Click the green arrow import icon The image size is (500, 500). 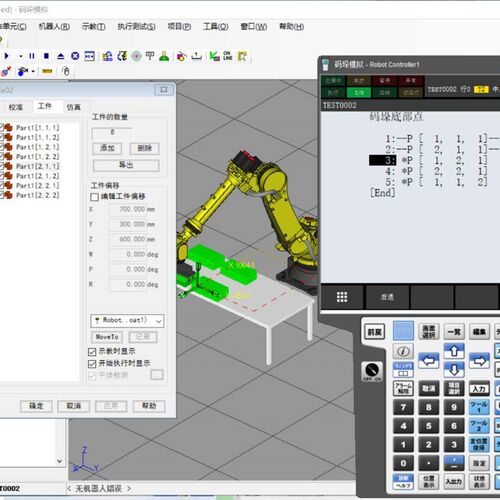pos(214,56)
